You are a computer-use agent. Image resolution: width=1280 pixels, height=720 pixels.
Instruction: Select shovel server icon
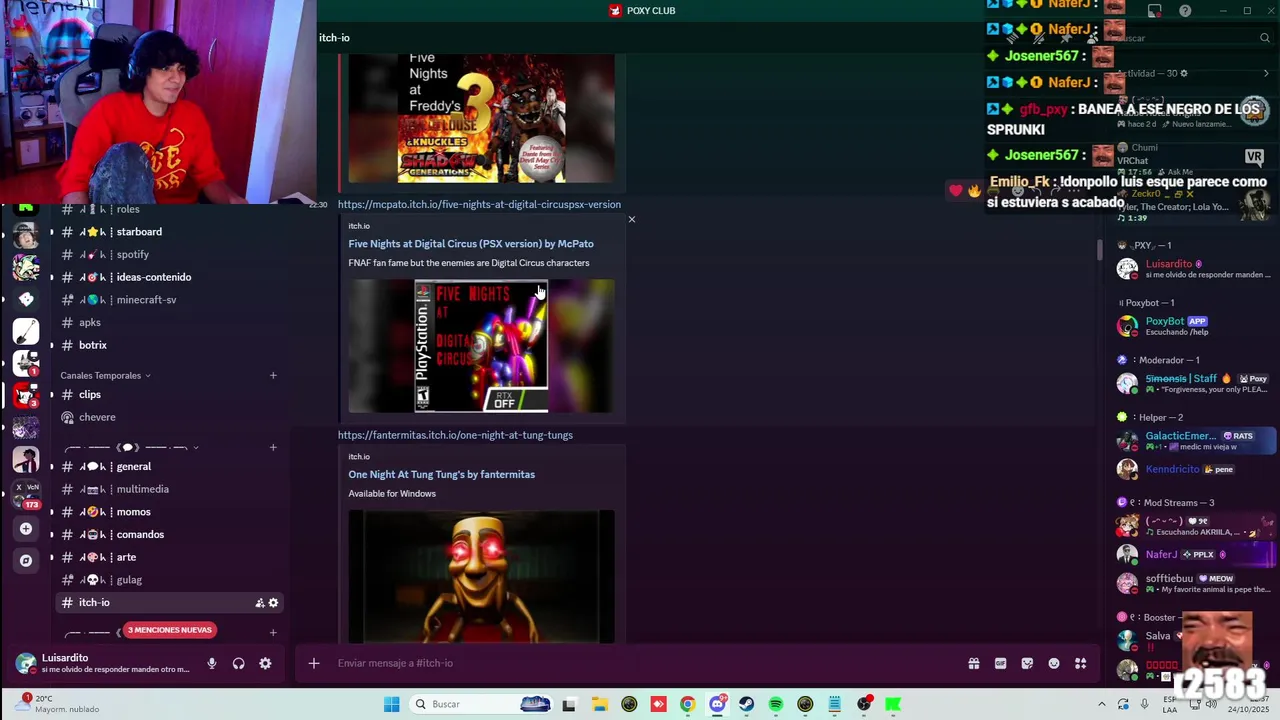point(26,331)
